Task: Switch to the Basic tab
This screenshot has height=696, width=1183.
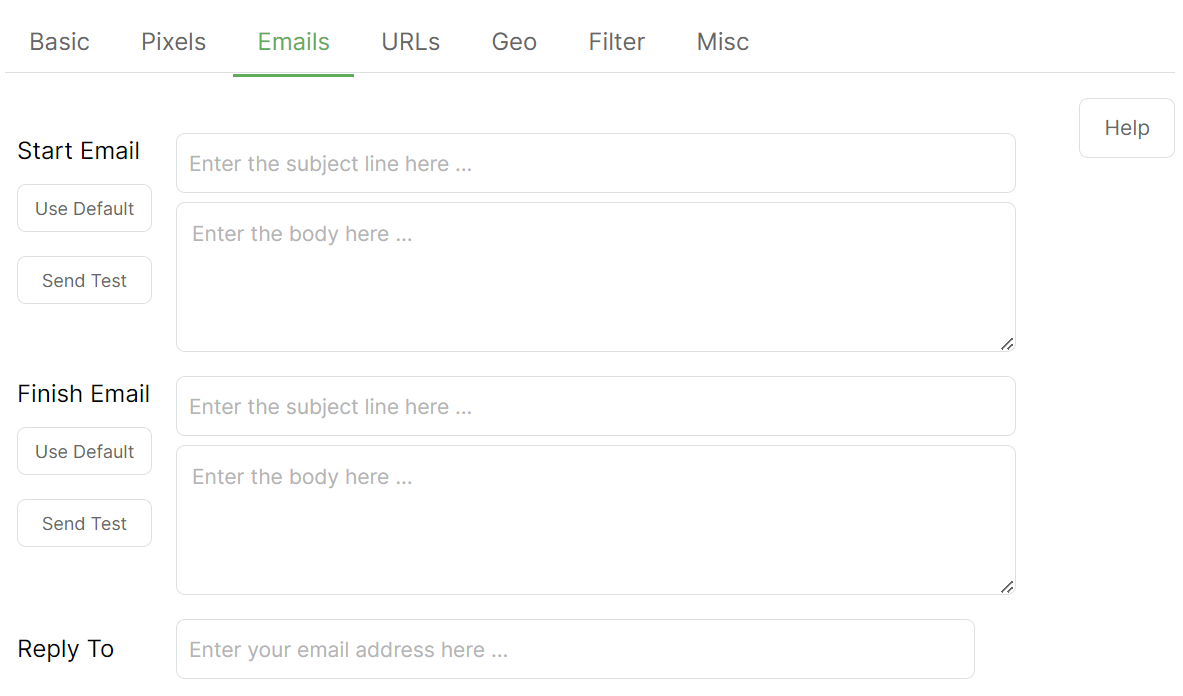Action: coord(60,42)
